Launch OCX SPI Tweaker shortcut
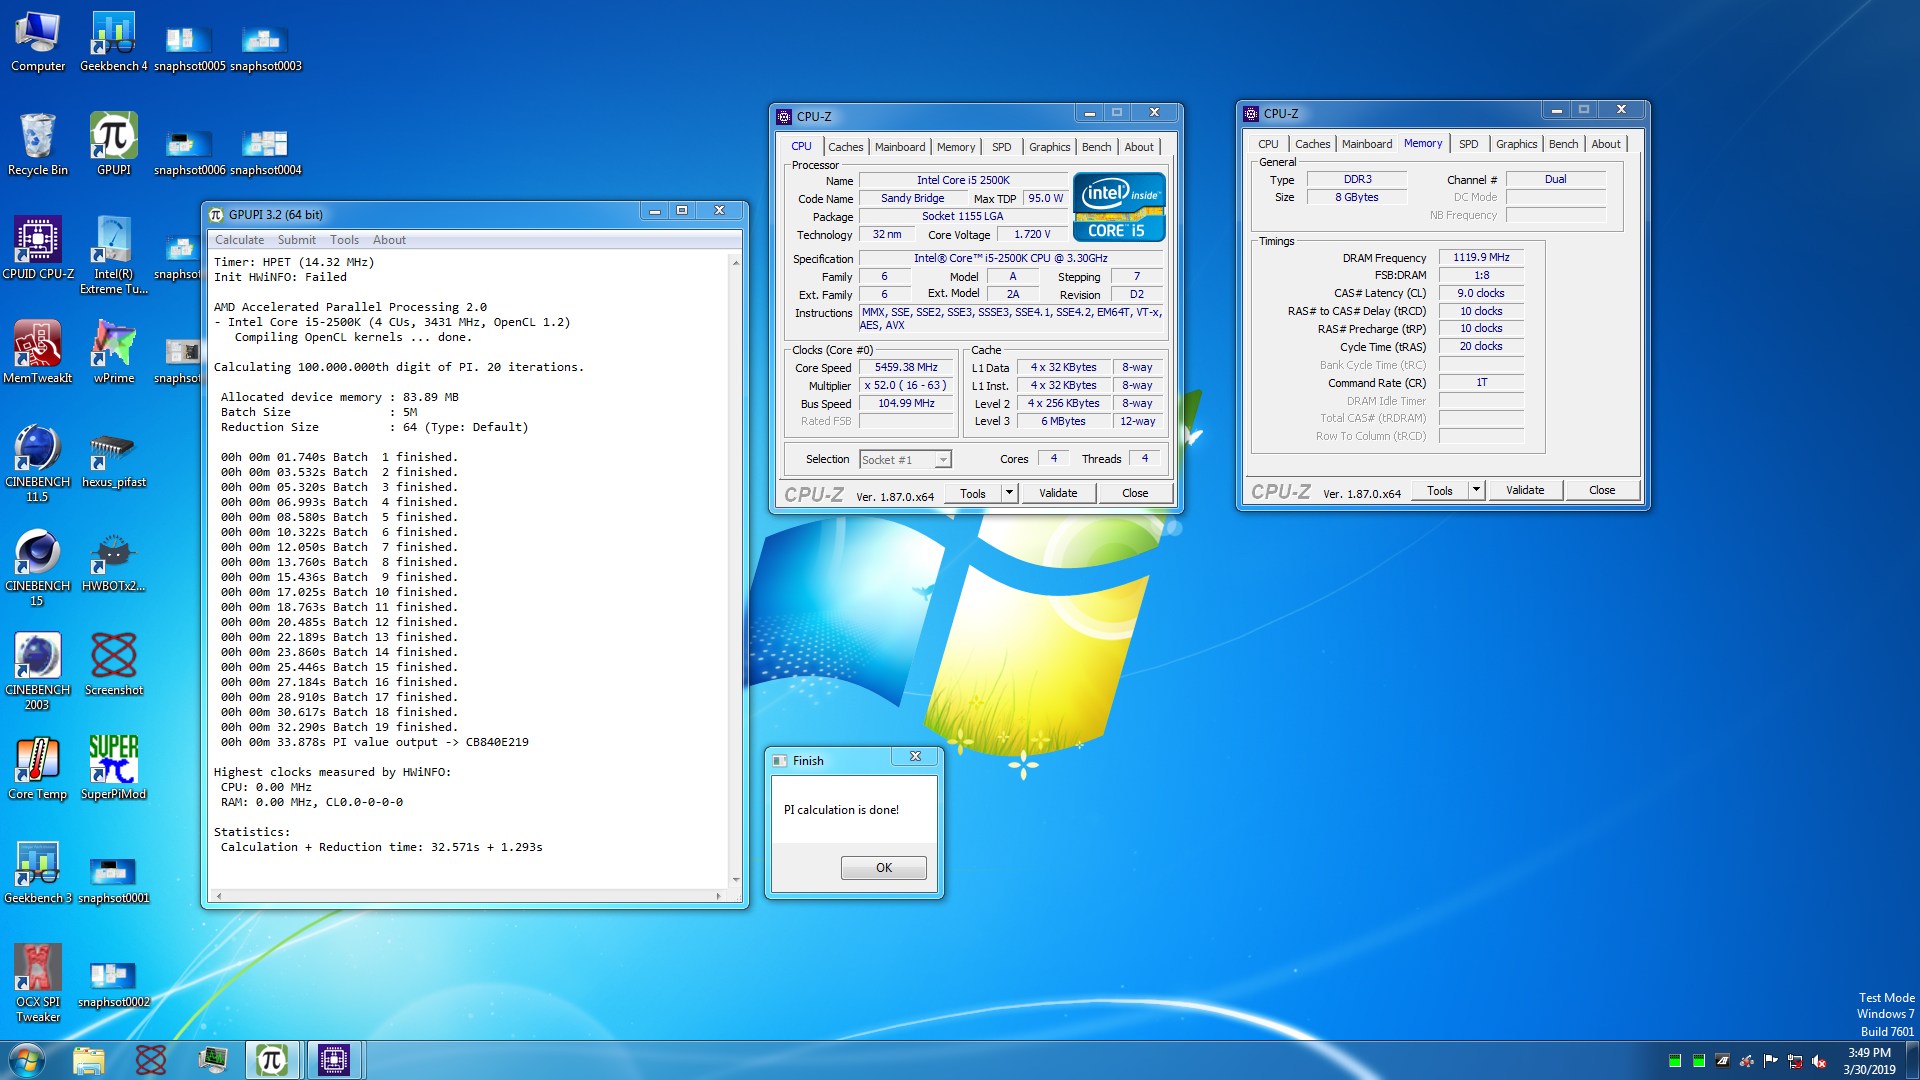1920x1080 pixels. [x=38, y=984]
